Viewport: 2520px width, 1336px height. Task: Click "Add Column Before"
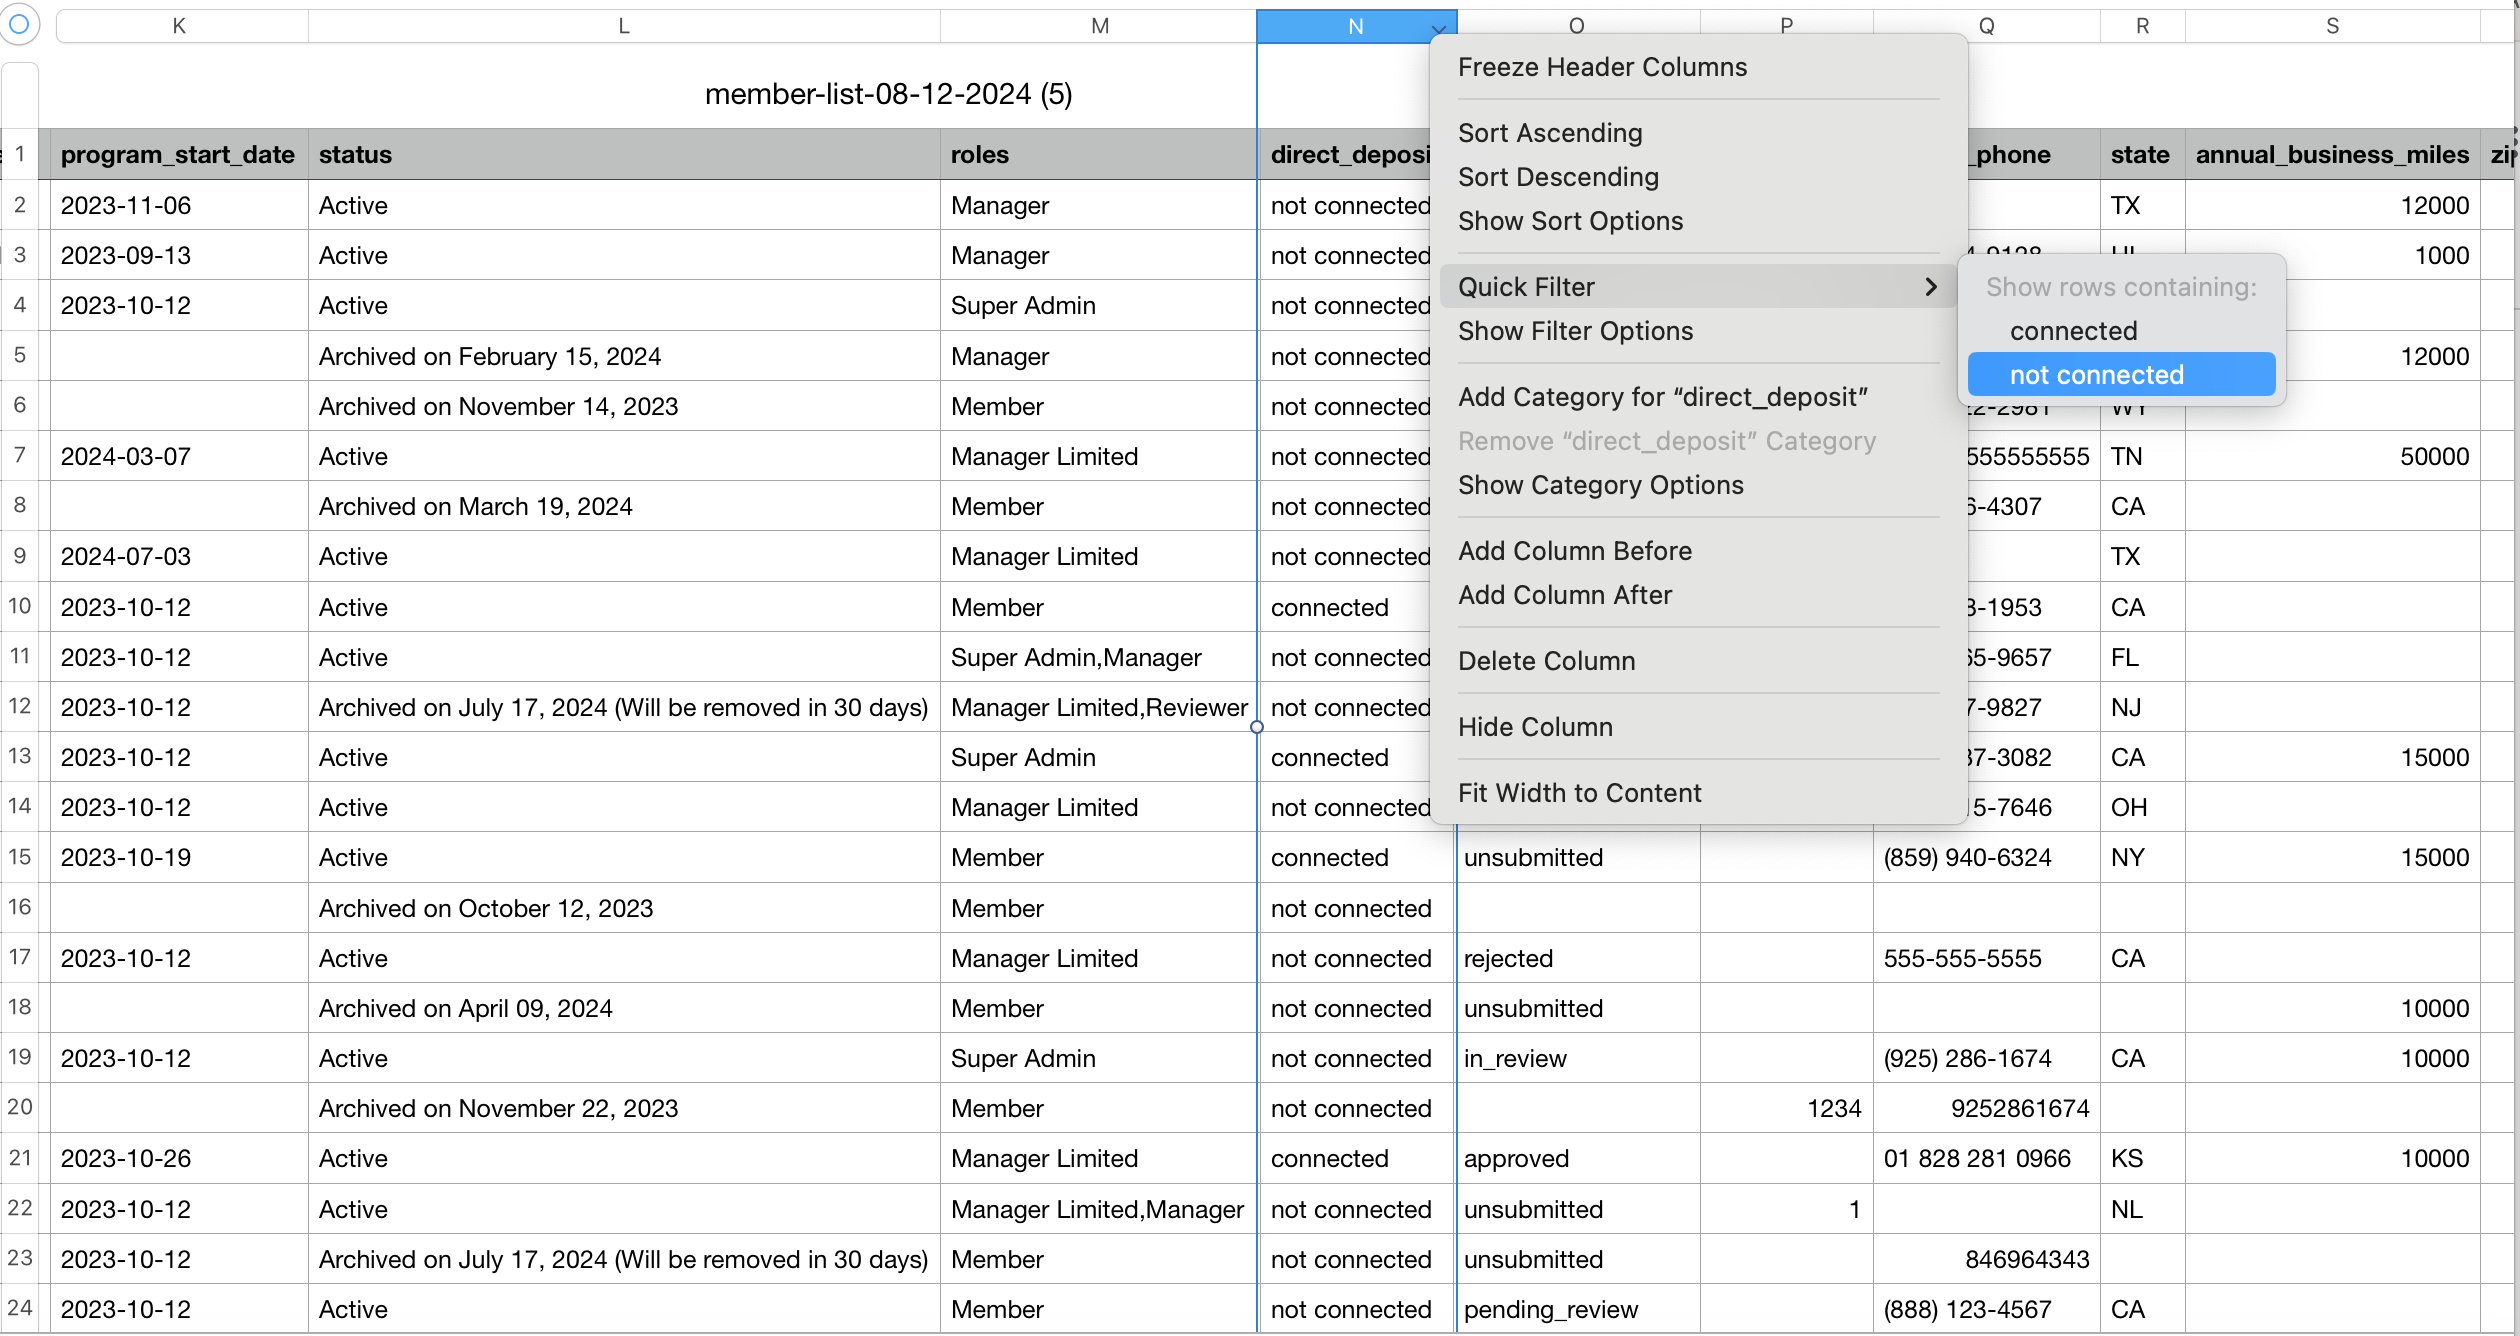click(x=1575, y=550)
